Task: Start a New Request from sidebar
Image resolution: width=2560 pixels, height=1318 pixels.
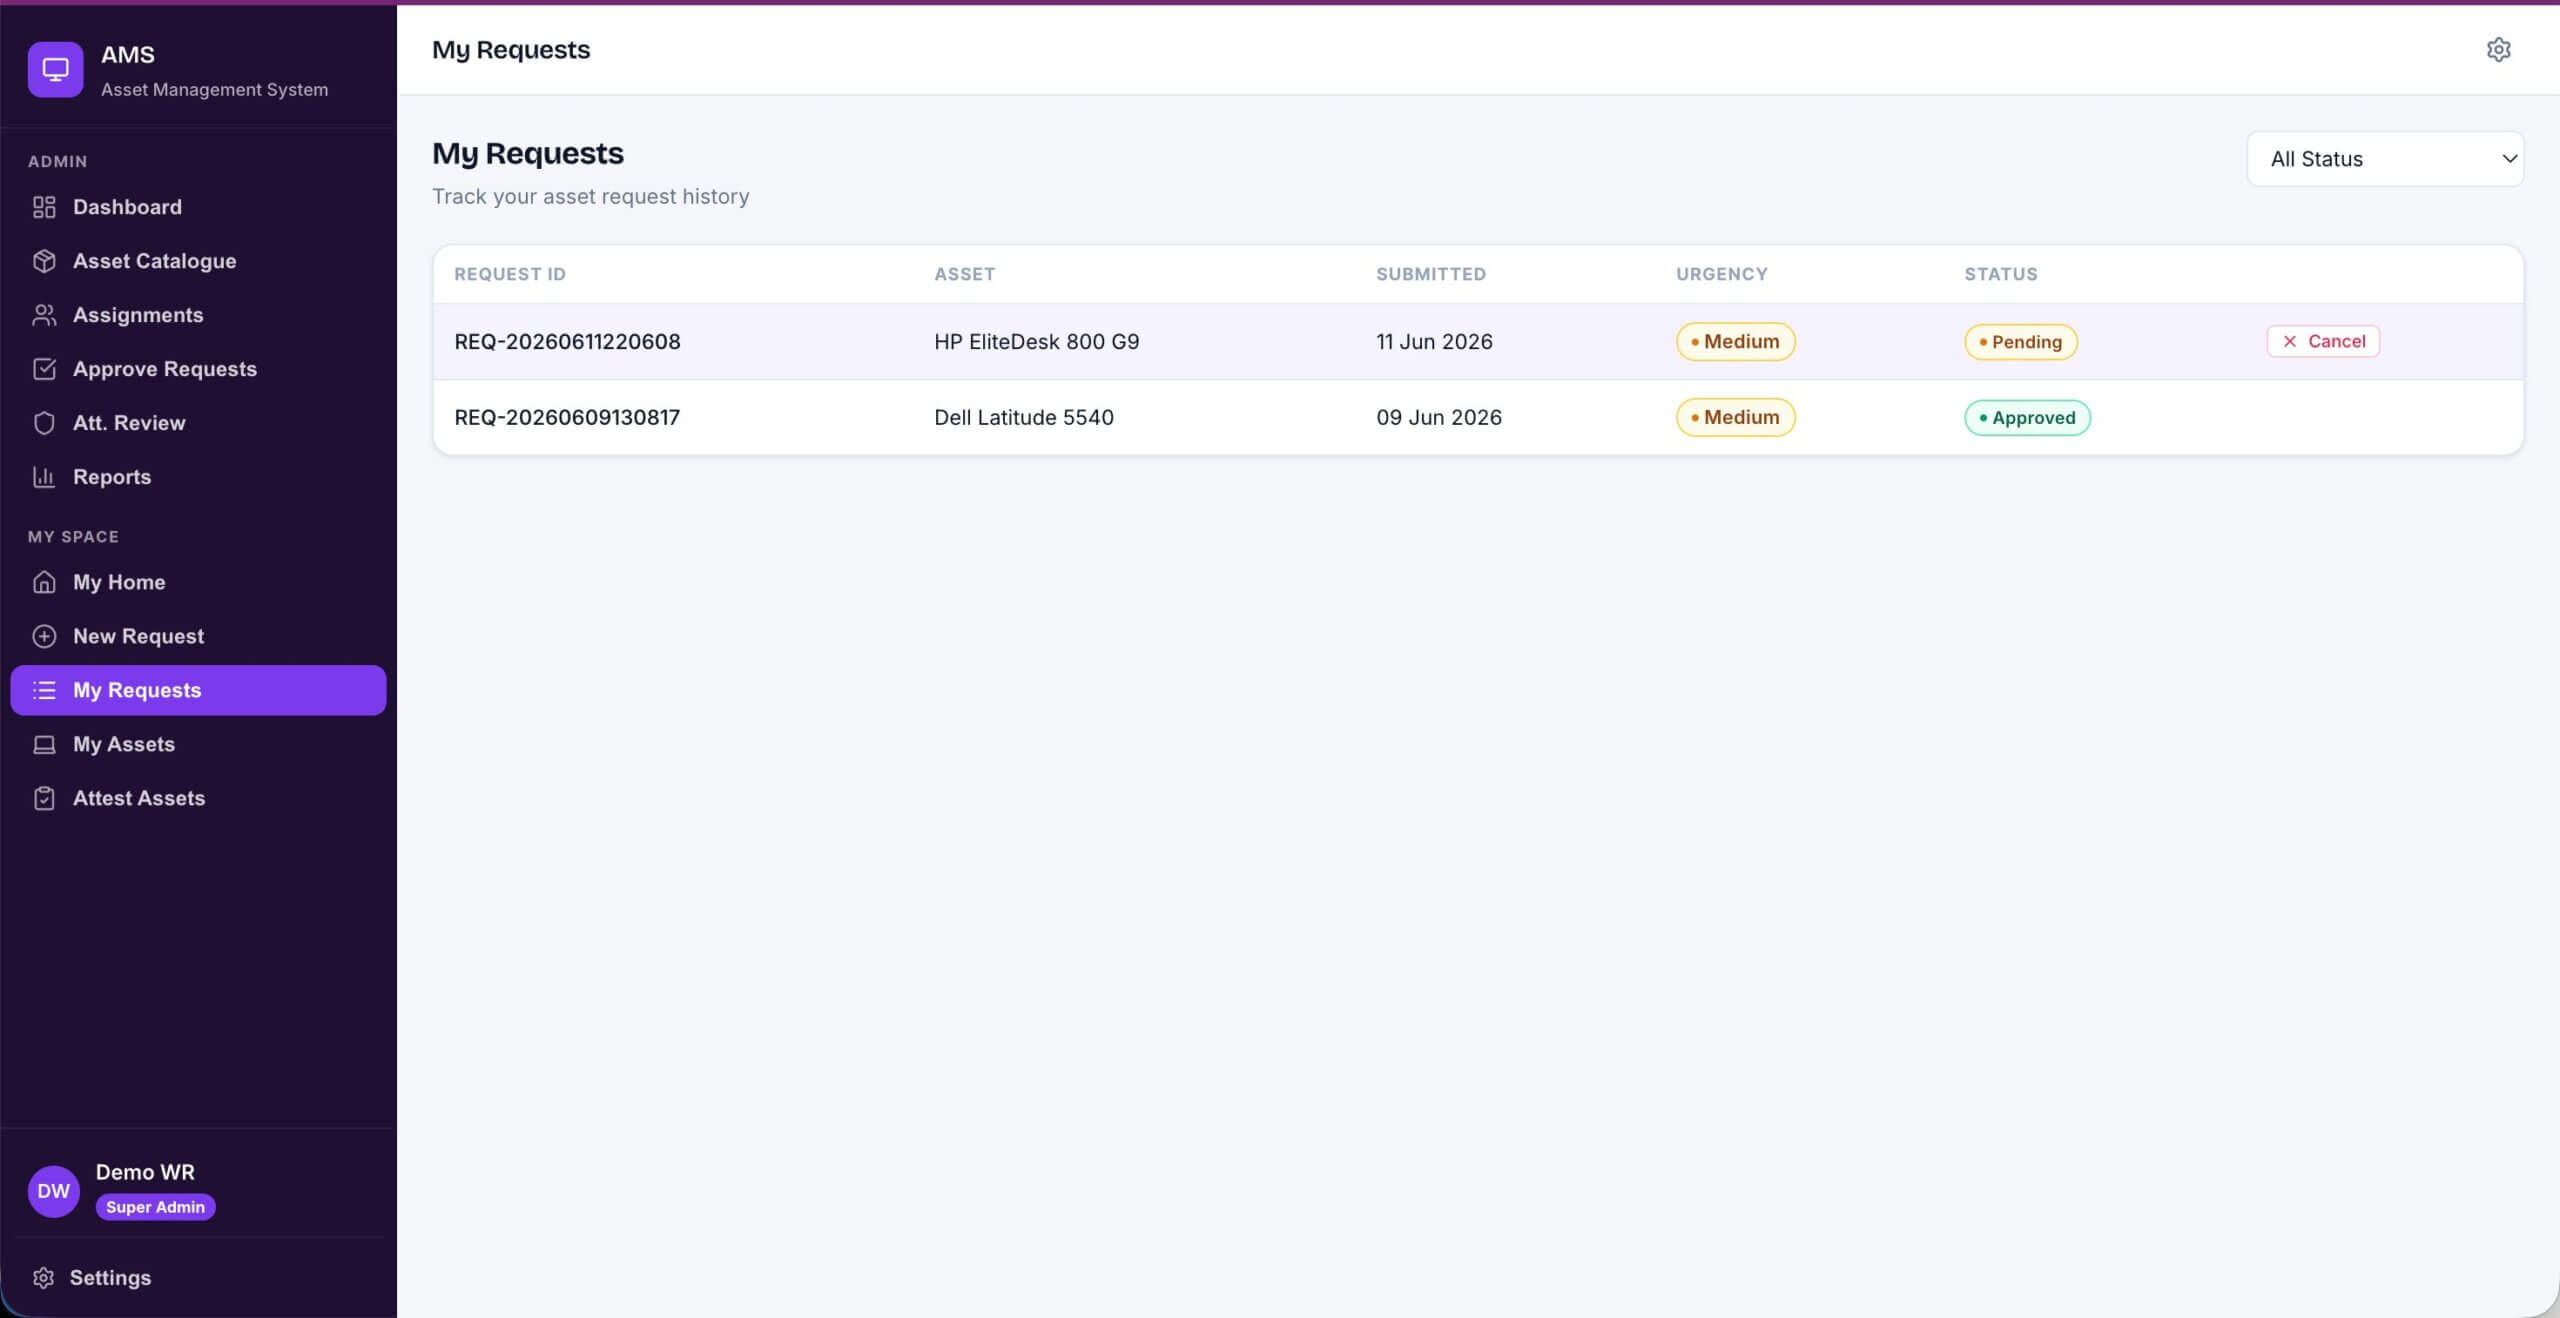Action: tap(198, 636)
